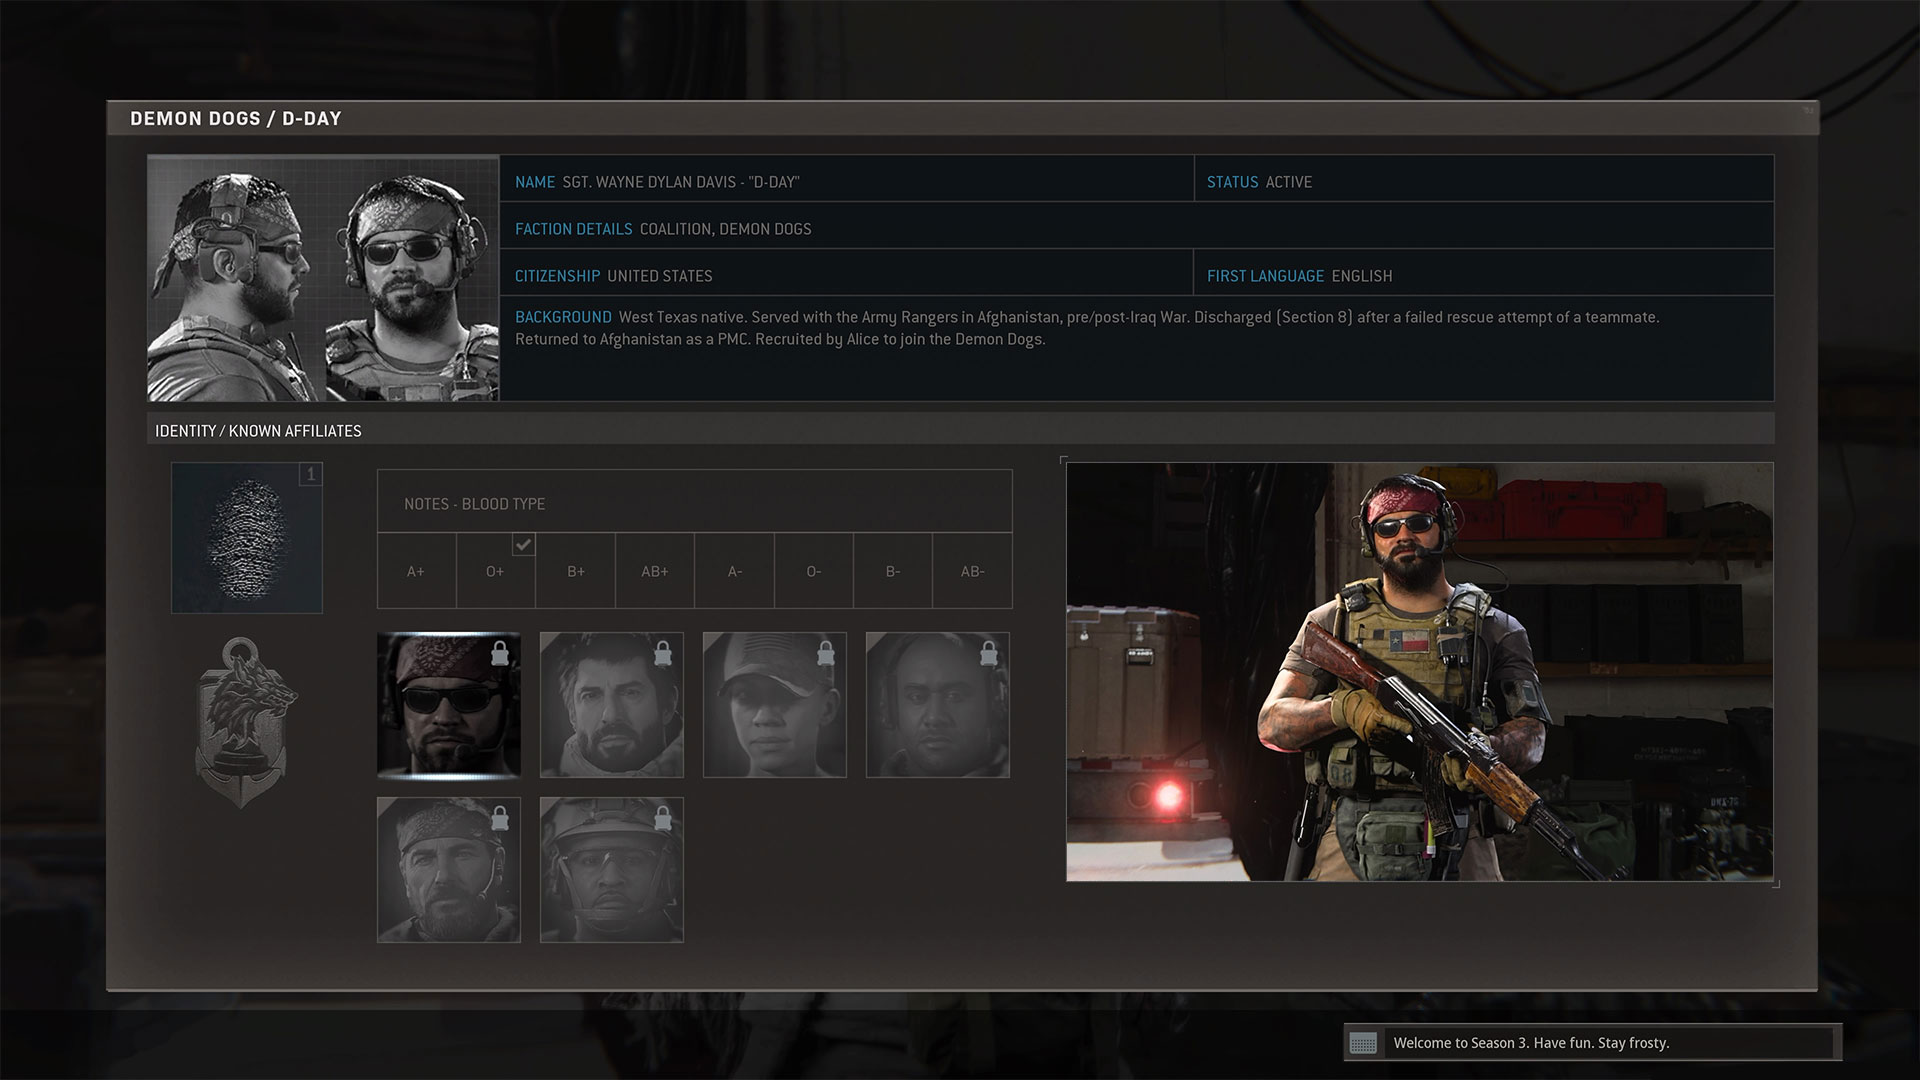This screenshot has width=1920, height=1080.
Task: Click the lock icon on D-Day portrait
Action: point(500,654)
